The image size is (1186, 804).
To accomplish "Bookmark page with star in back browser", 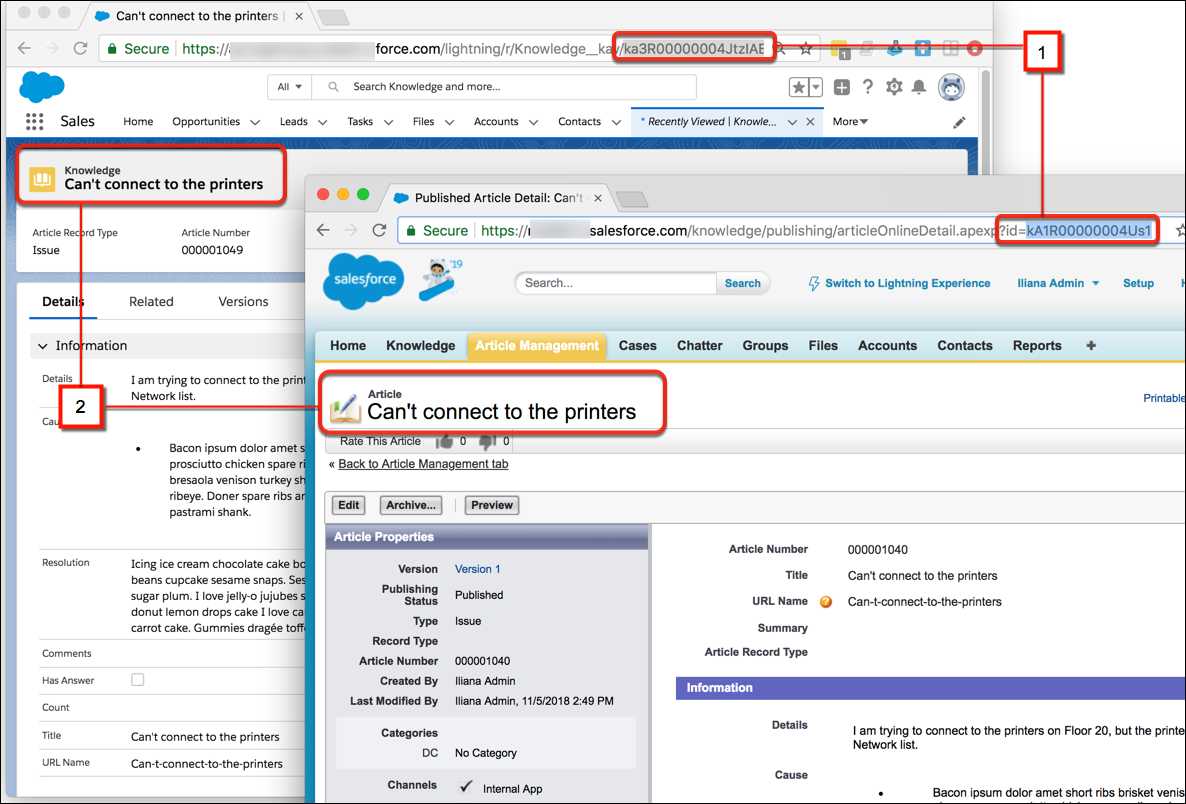I will click(x=806, y=48).
